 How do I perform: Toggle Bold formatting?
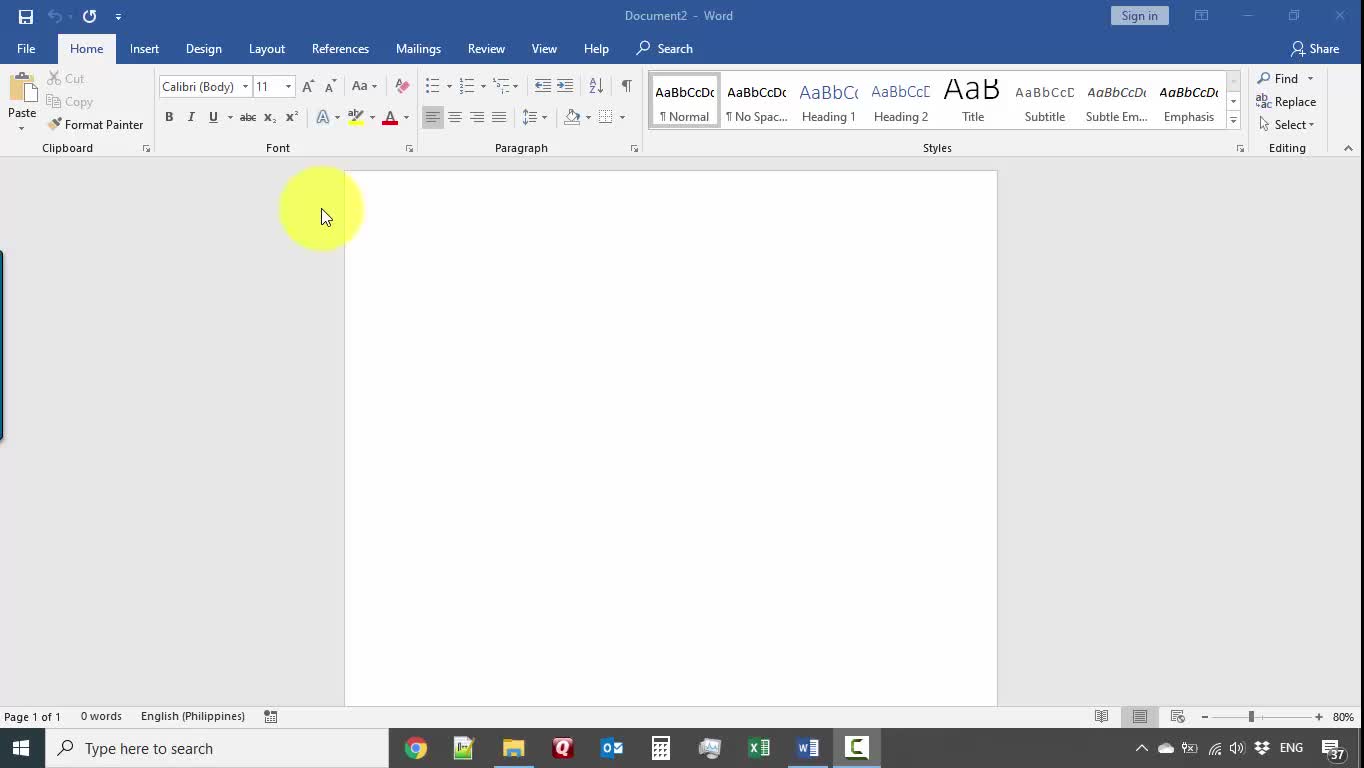click(169, 117)
